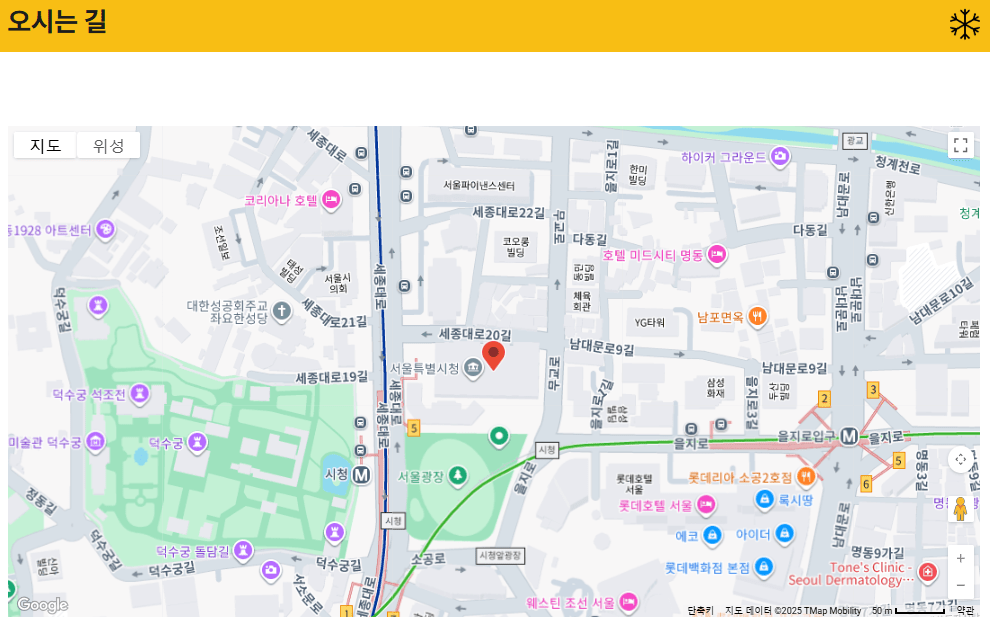
Task: Click the red destination marker on the map
Action: click(x=495, y=355)
